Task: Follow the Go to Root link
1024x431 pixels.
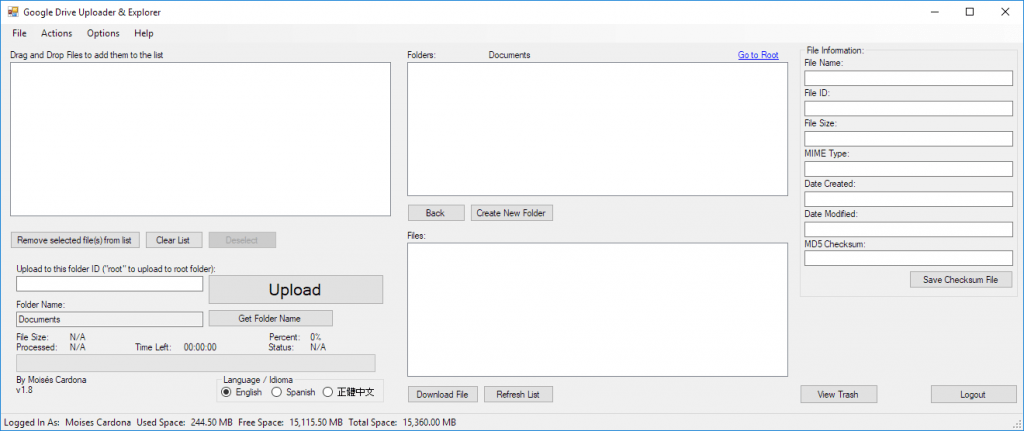Action: [758, 56]
